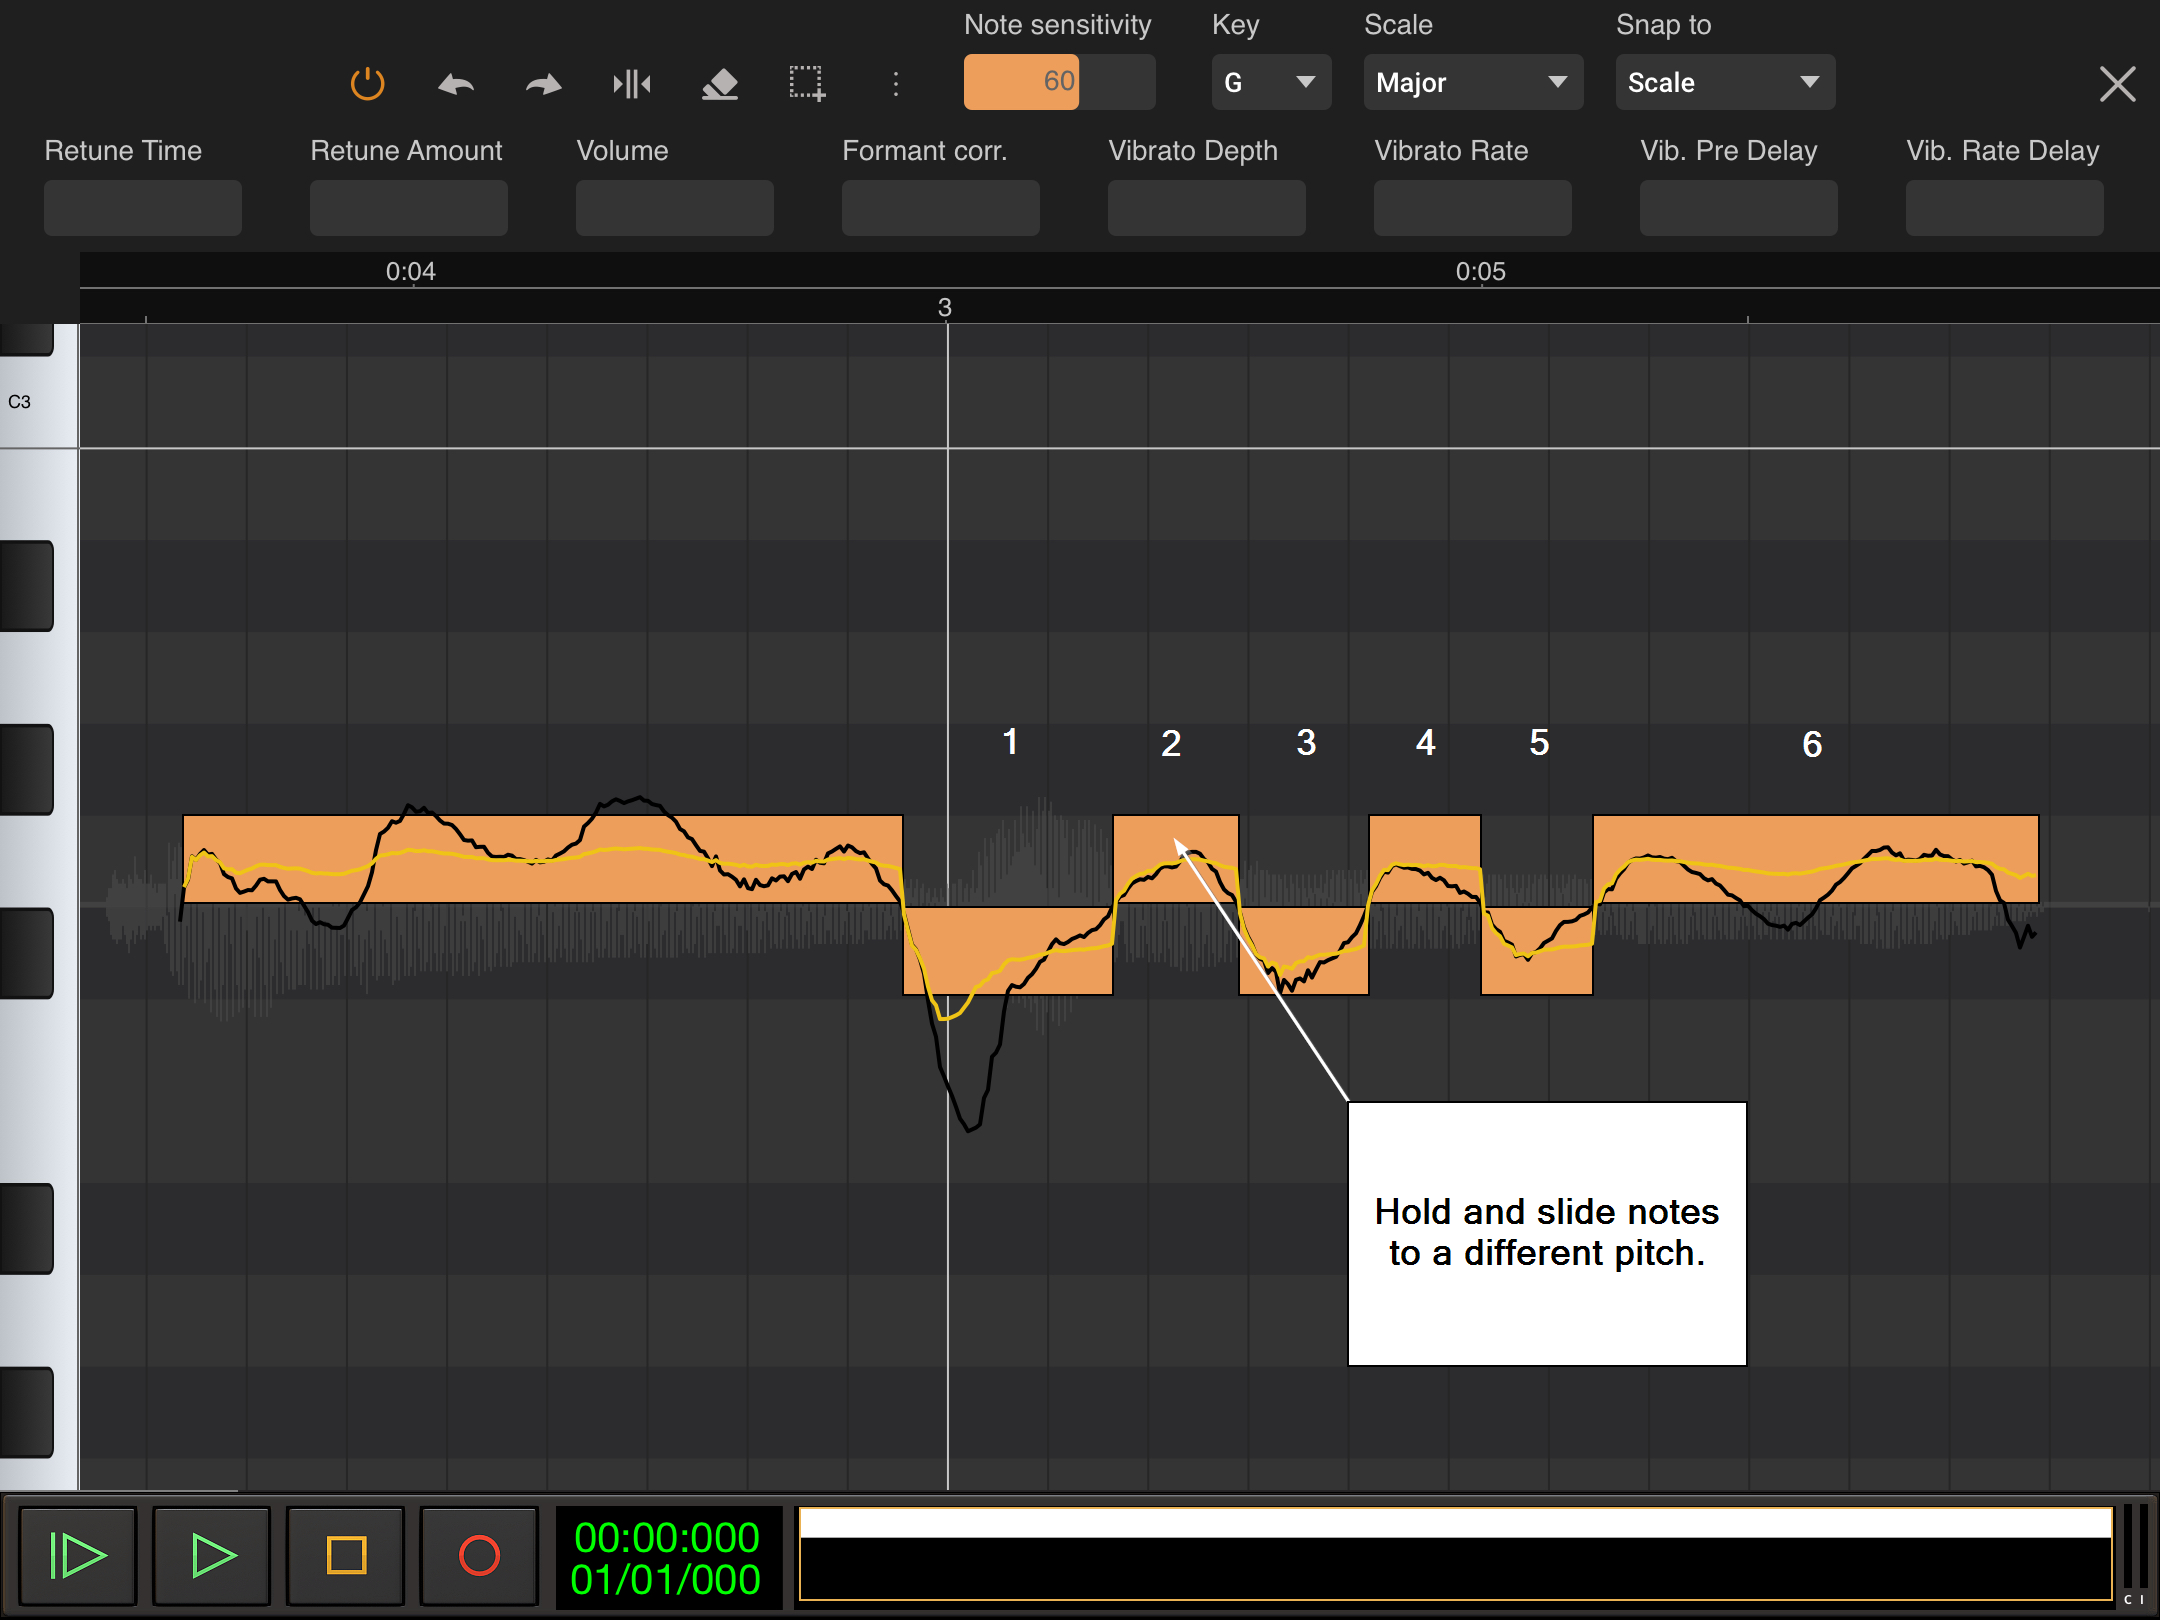Image resolution: width=2160 pixels, height=1620 pixels.
Task: Toggle the red record button
Action: click(x=479, y=1555)
